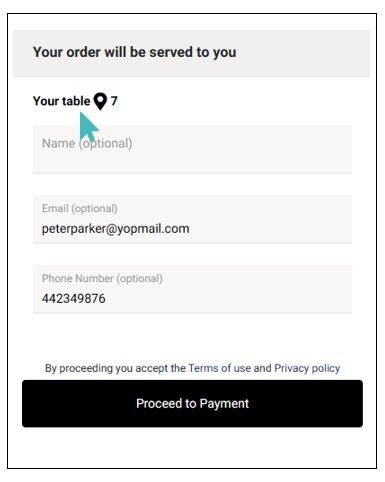Open the Privacy policy link
Viewport: 385px width, 482px height.
pos(307,368)
